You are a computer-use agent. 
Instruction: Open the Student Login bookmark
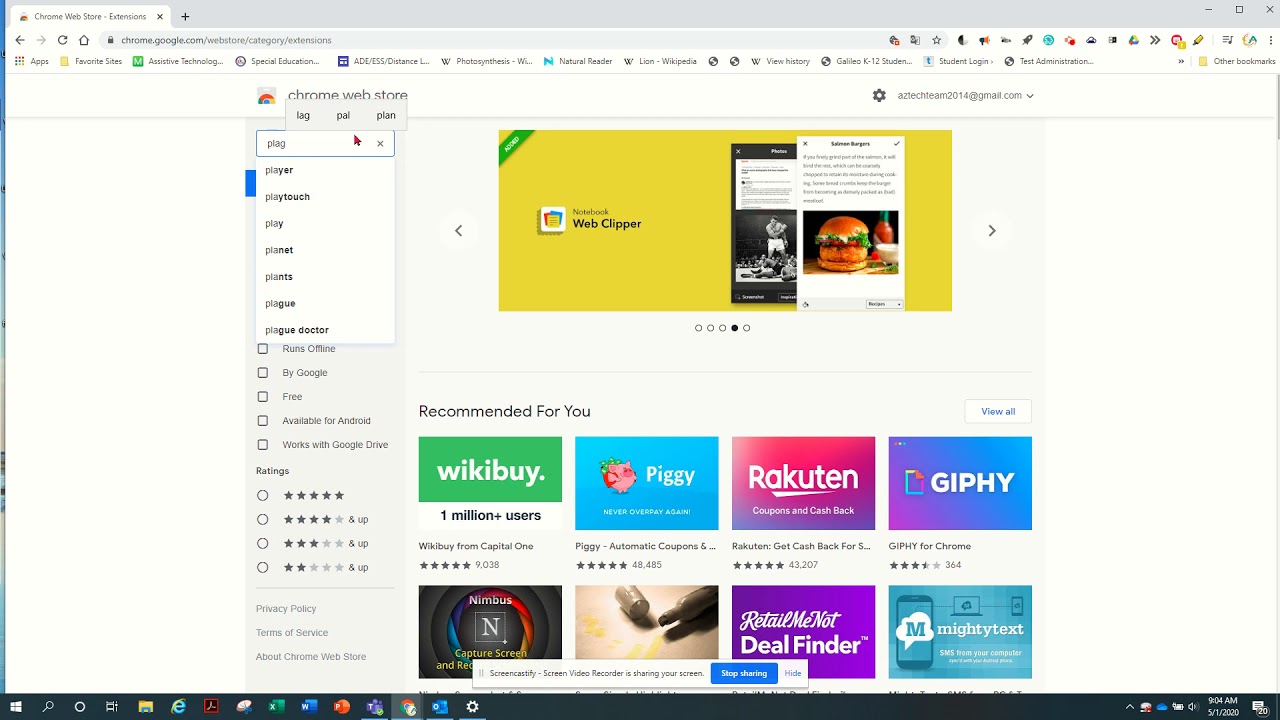(x=958, y=61)
